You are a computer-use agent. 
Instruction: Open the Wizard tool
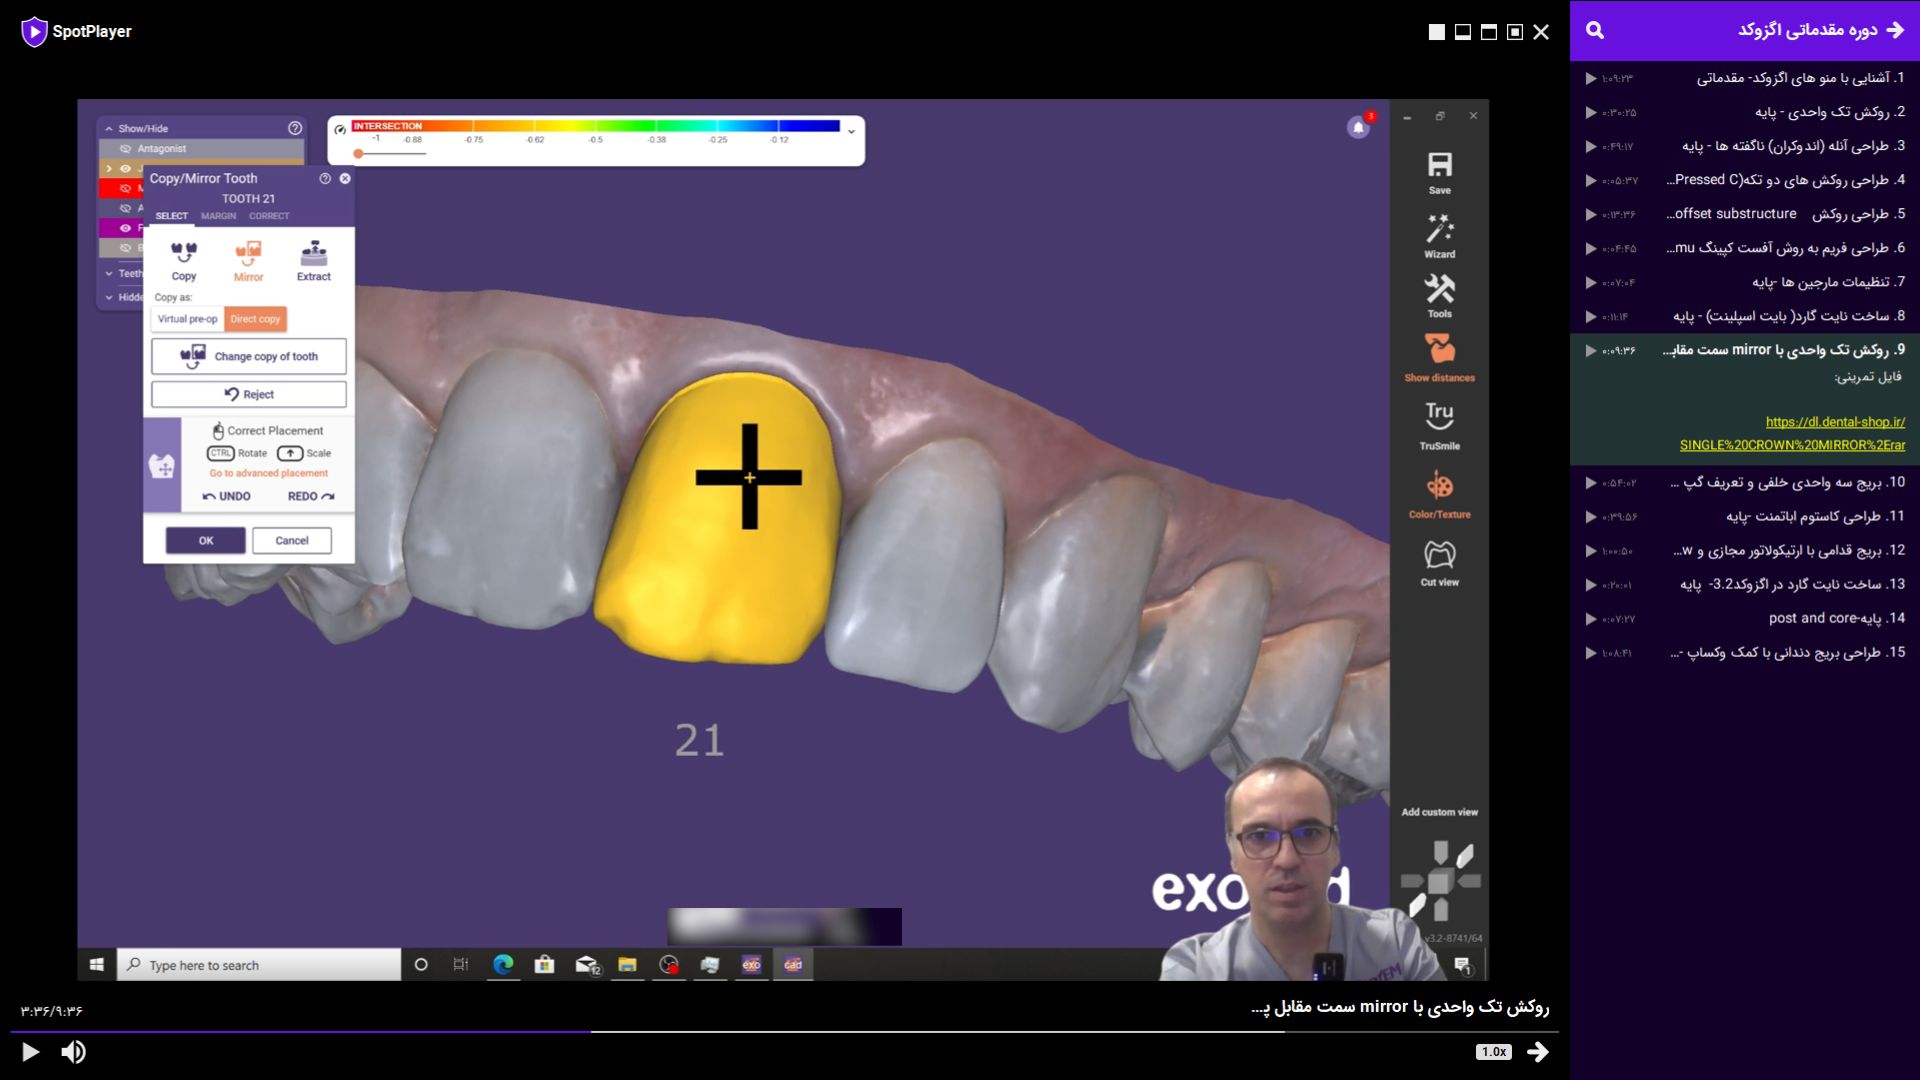click(x=1439, y=236)
